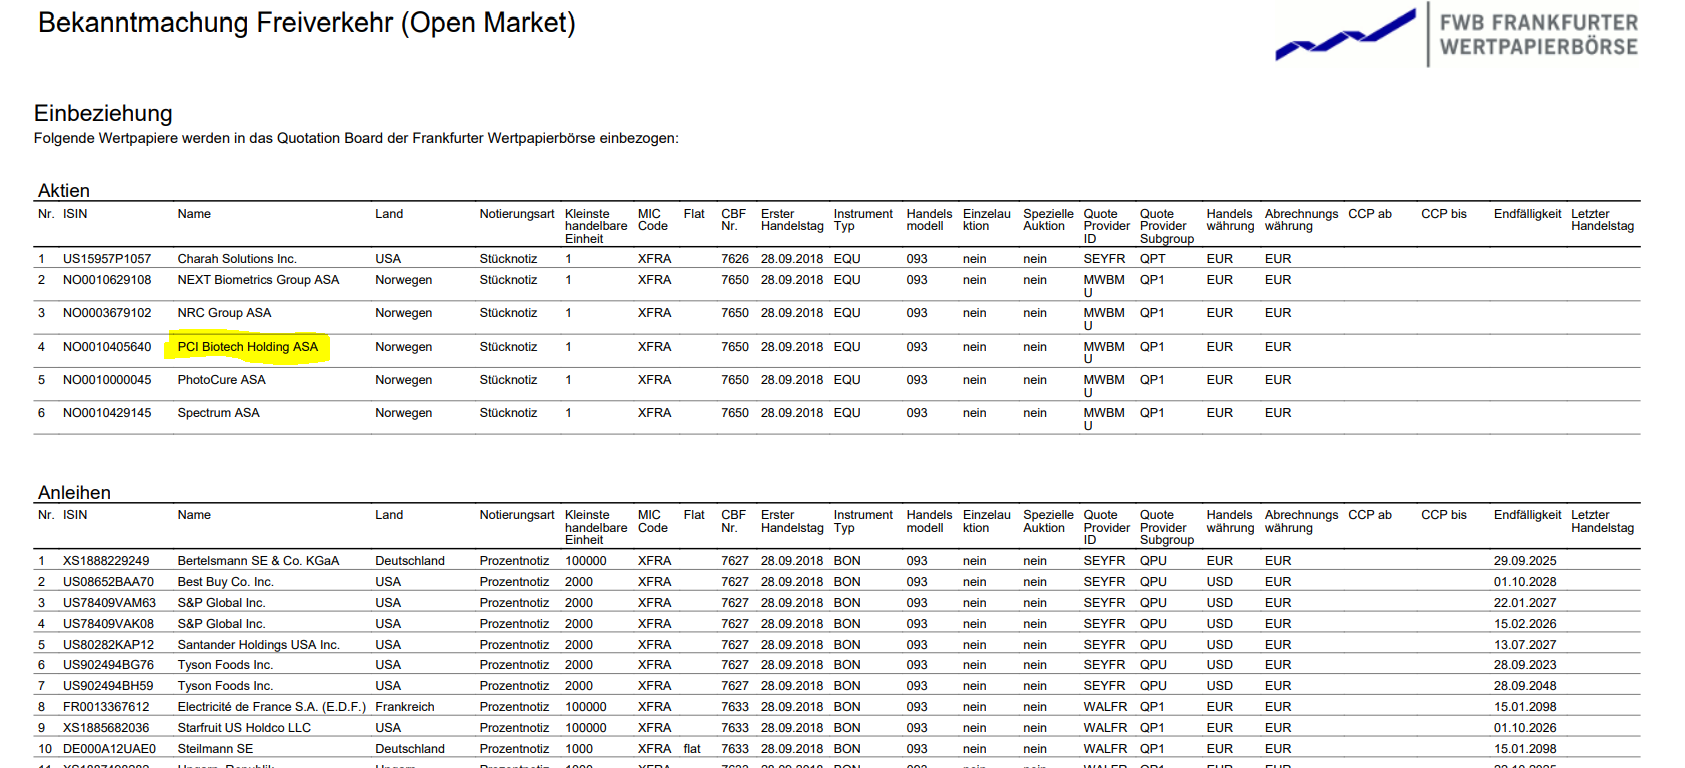1685x768 pixels.
Task: Select the title Bekanntmachung Freiverkehr (Open Market)
Action: pos(307,23)
